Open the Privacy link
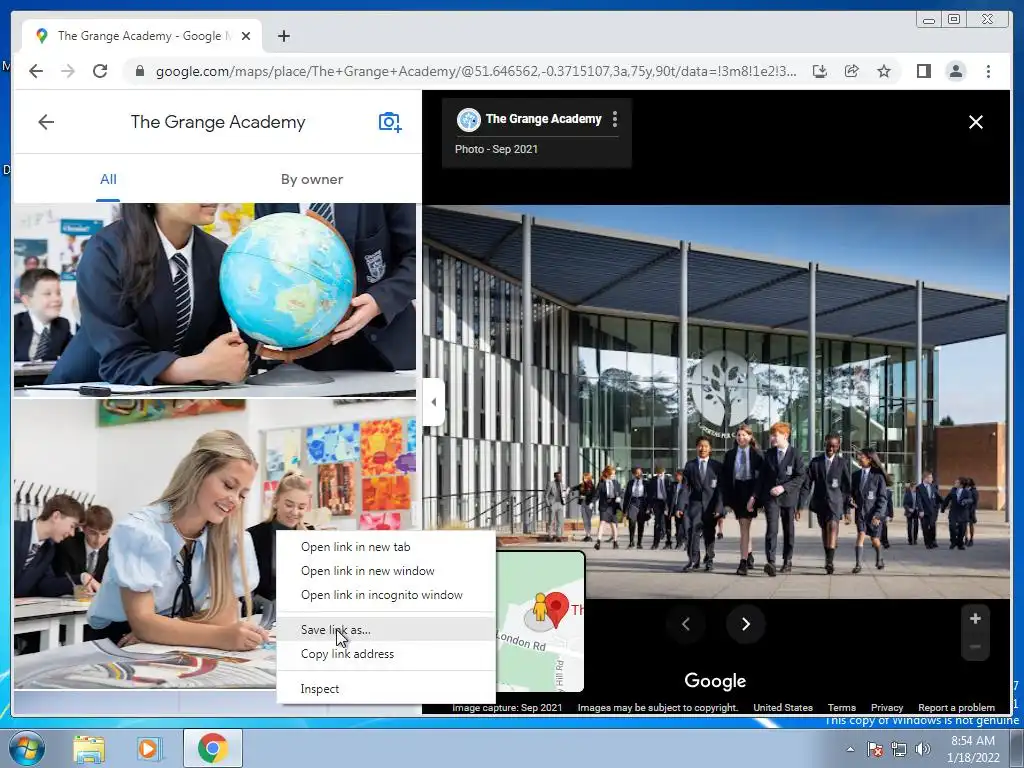Image resolution: width=1024 pixels, height=768 pixels. 887,707
